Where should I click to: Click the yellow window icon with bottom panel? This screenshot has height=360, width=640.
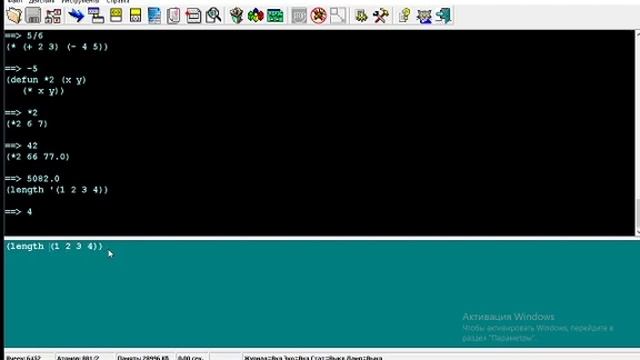[135, 16]
